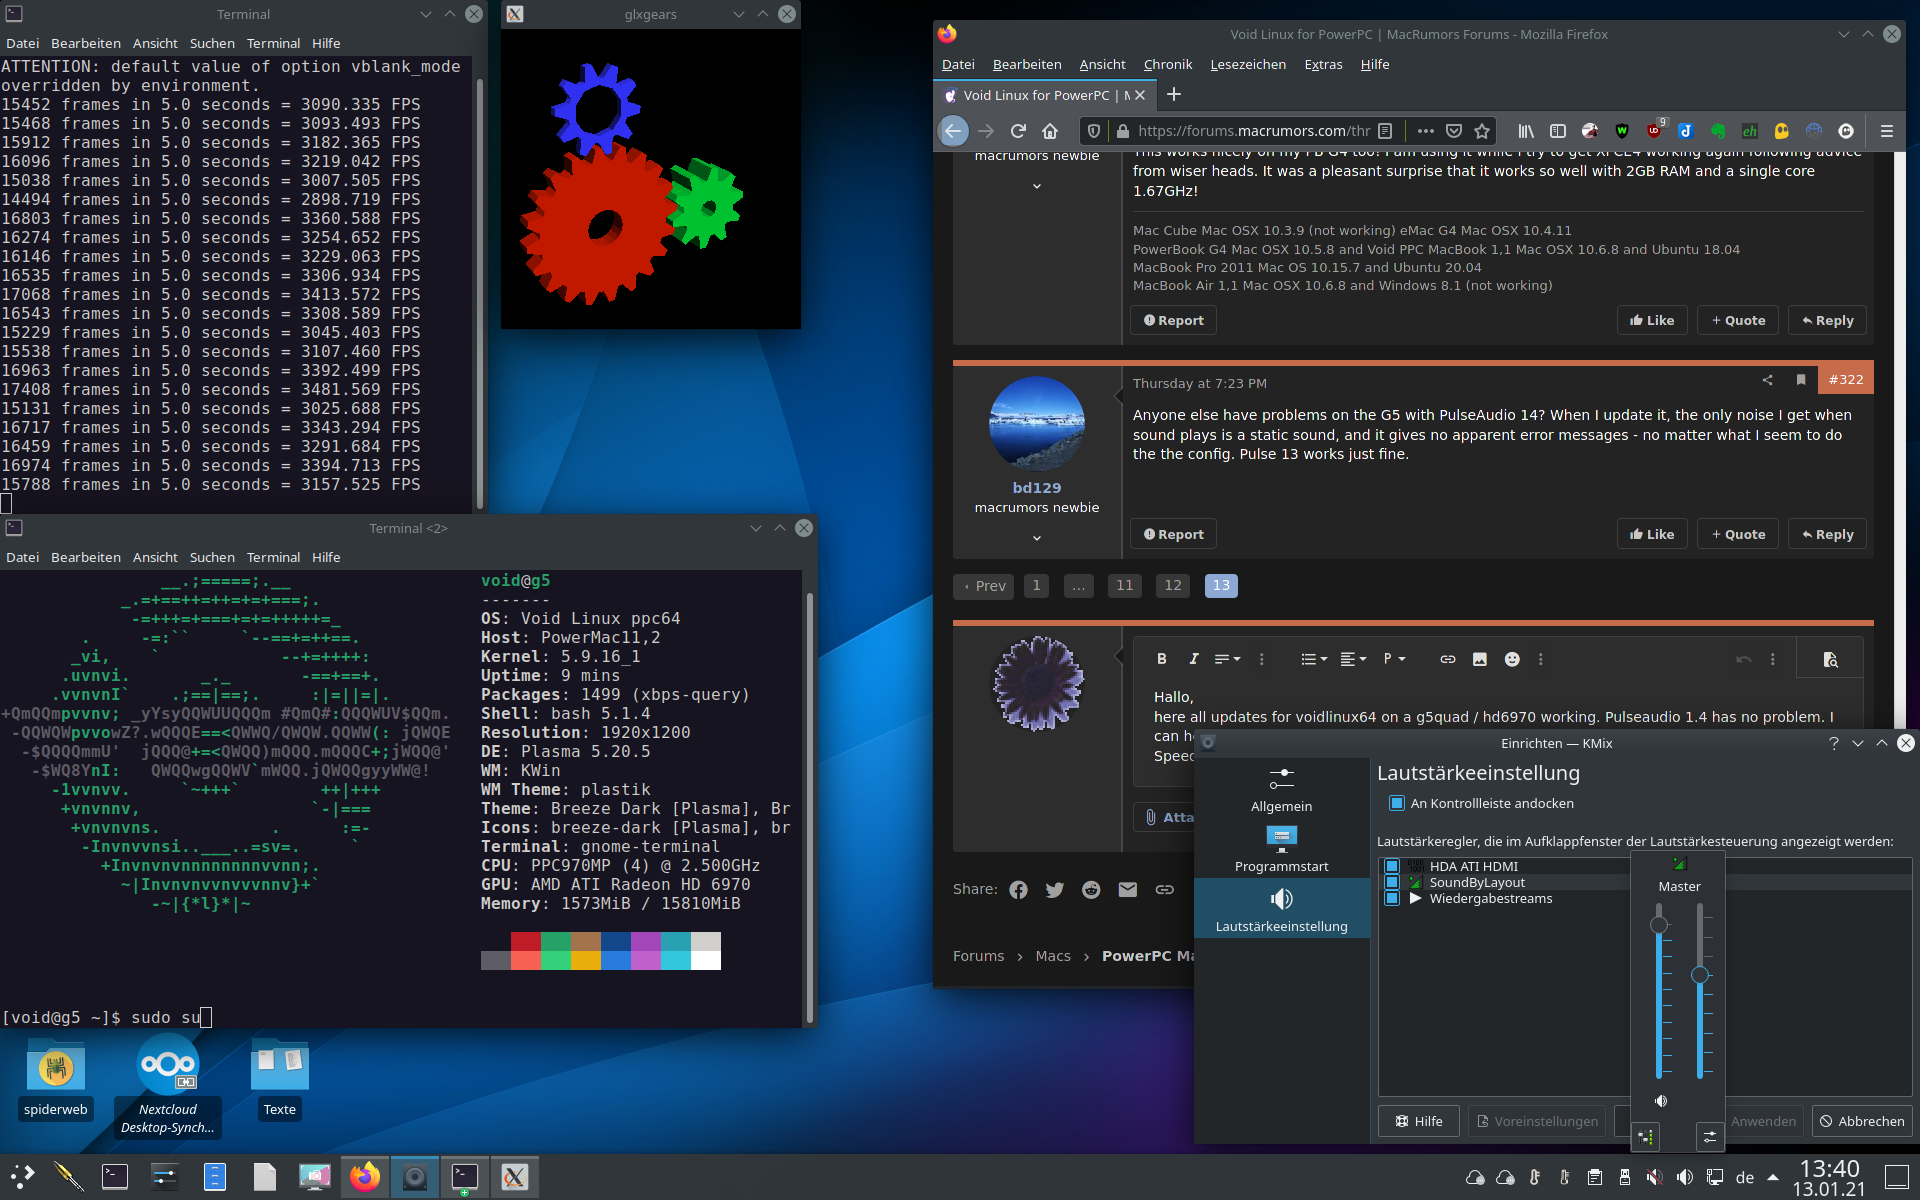The height and width of the screenshot is (1200, 1920).
Task: Open Firefox from the taskbar
Action: pyautogui.click(x=365, y=1177)
